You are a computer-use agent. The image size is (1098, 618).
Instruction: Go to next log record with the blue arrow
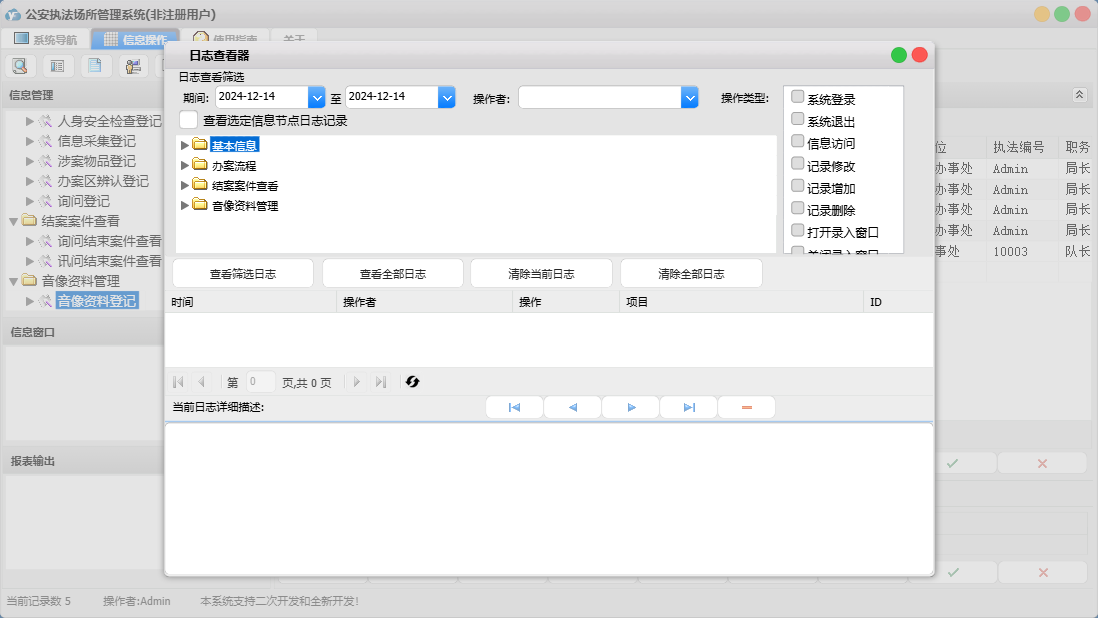pyautogui.click(x=631, y=407)
